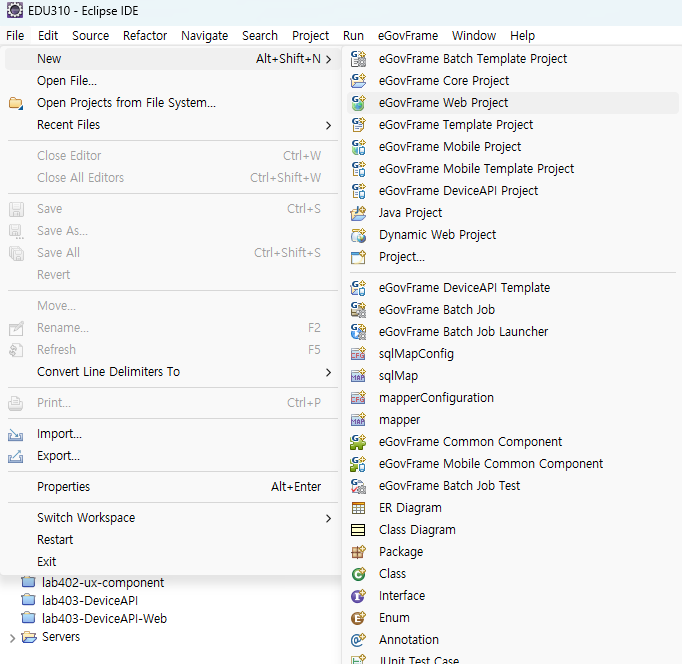Click the Export... icon in File menu

(16, 456)
